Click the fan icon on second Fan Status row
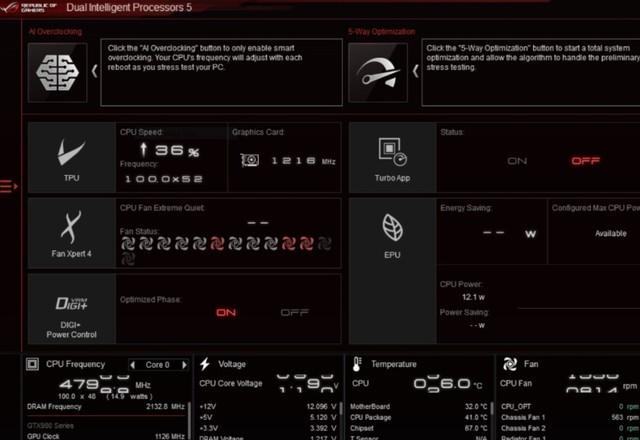 pyautogui.click(x=128, y=259)
